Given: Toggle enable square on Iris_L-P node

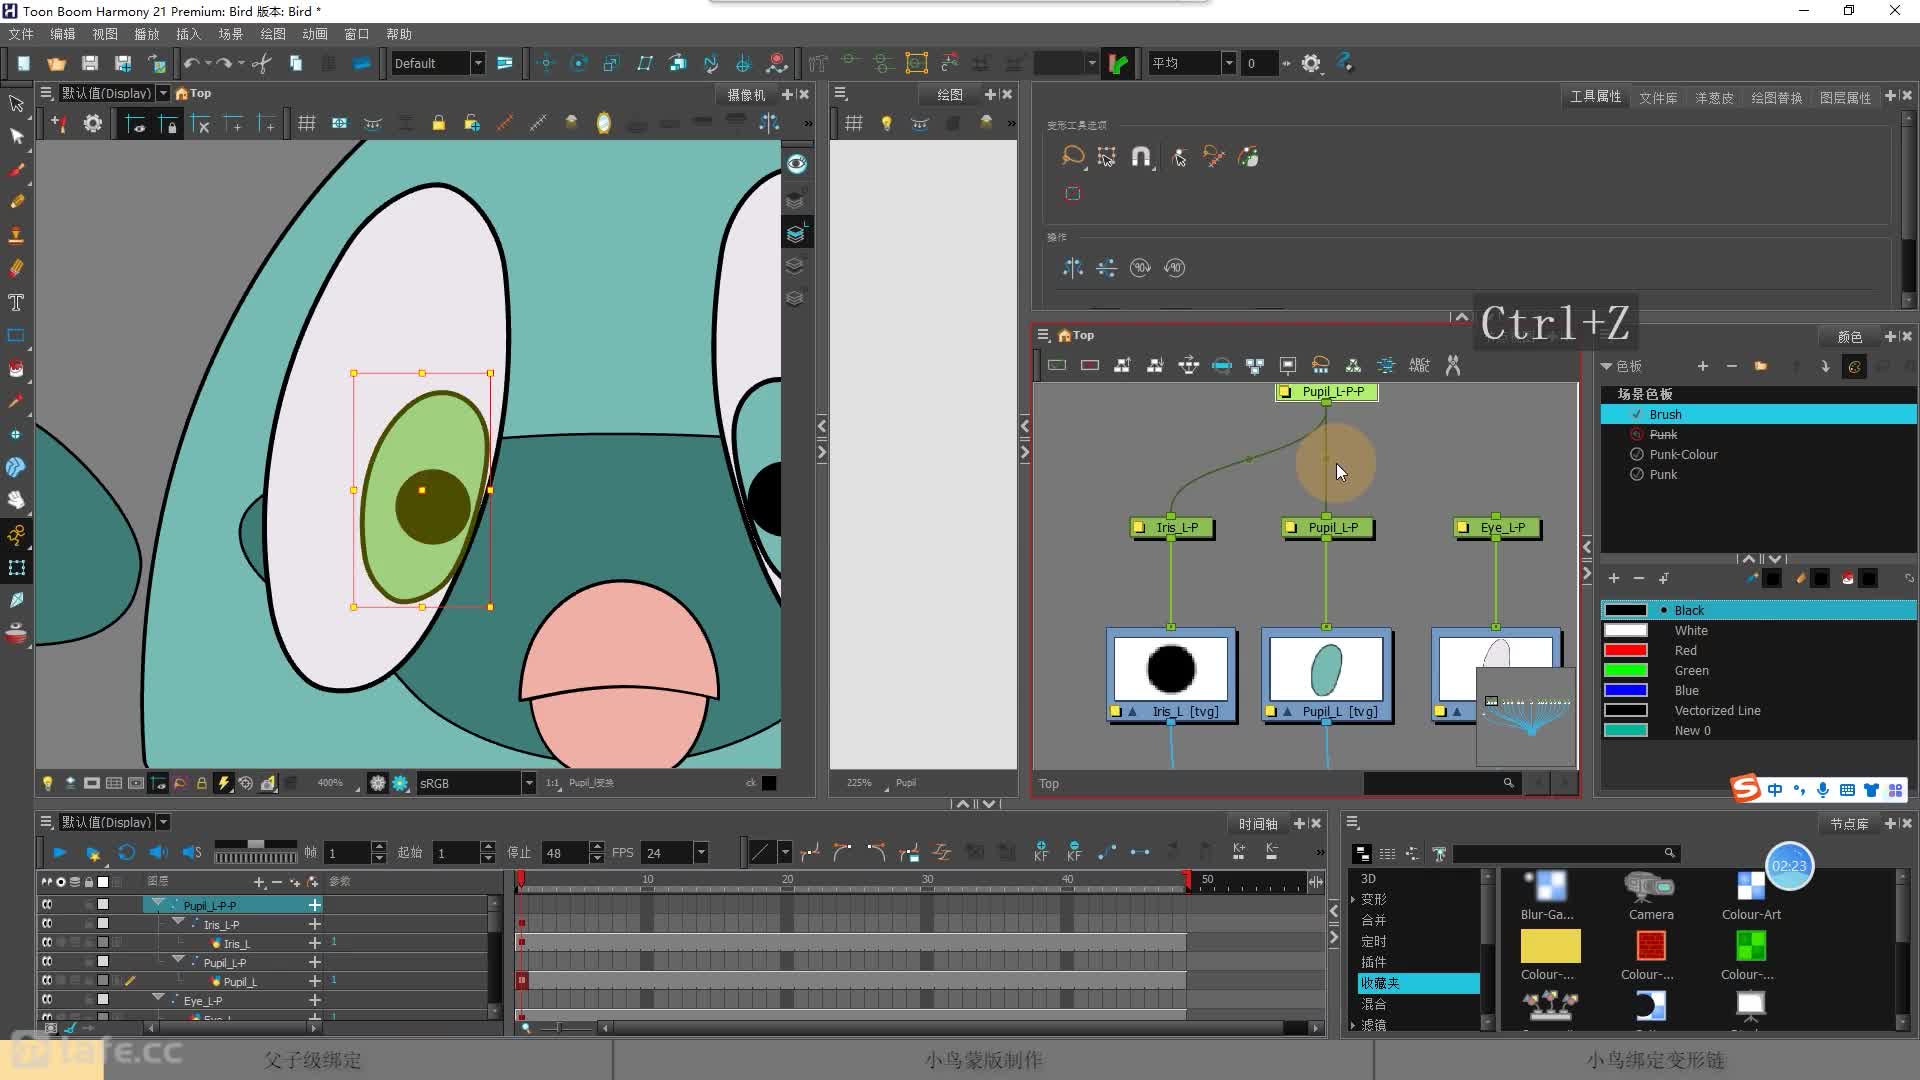Looking at the screenshot, I should coord(1139,527).
